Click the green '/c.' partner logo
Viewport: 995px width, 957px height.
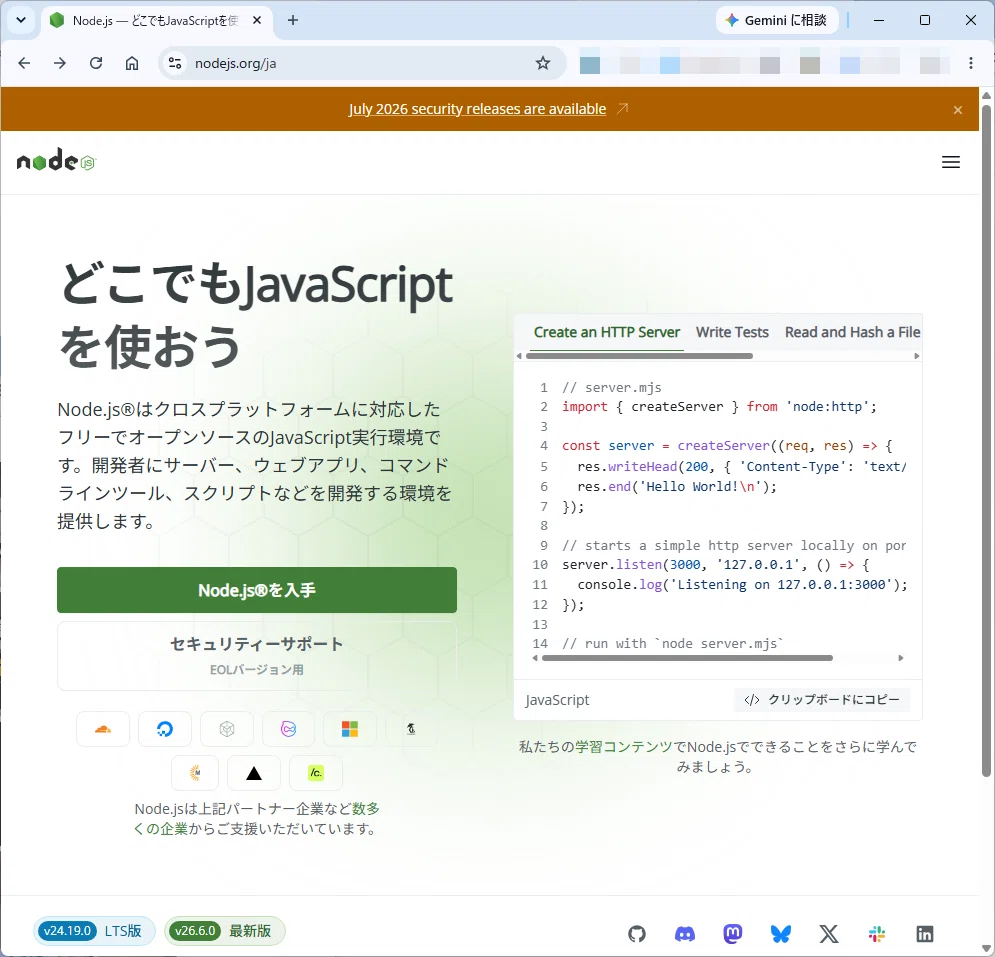(x=315, y=773)
